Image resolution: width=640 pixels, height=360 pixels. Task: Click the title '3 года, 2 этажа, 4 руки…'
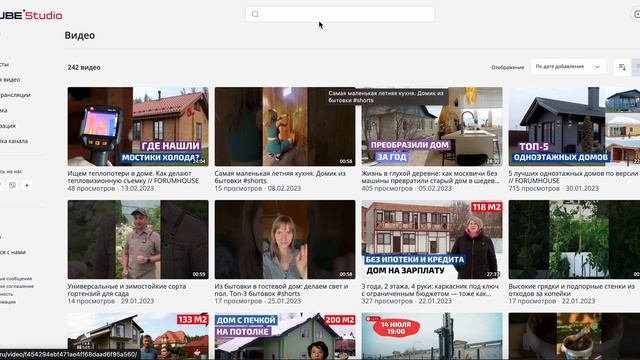430,290
